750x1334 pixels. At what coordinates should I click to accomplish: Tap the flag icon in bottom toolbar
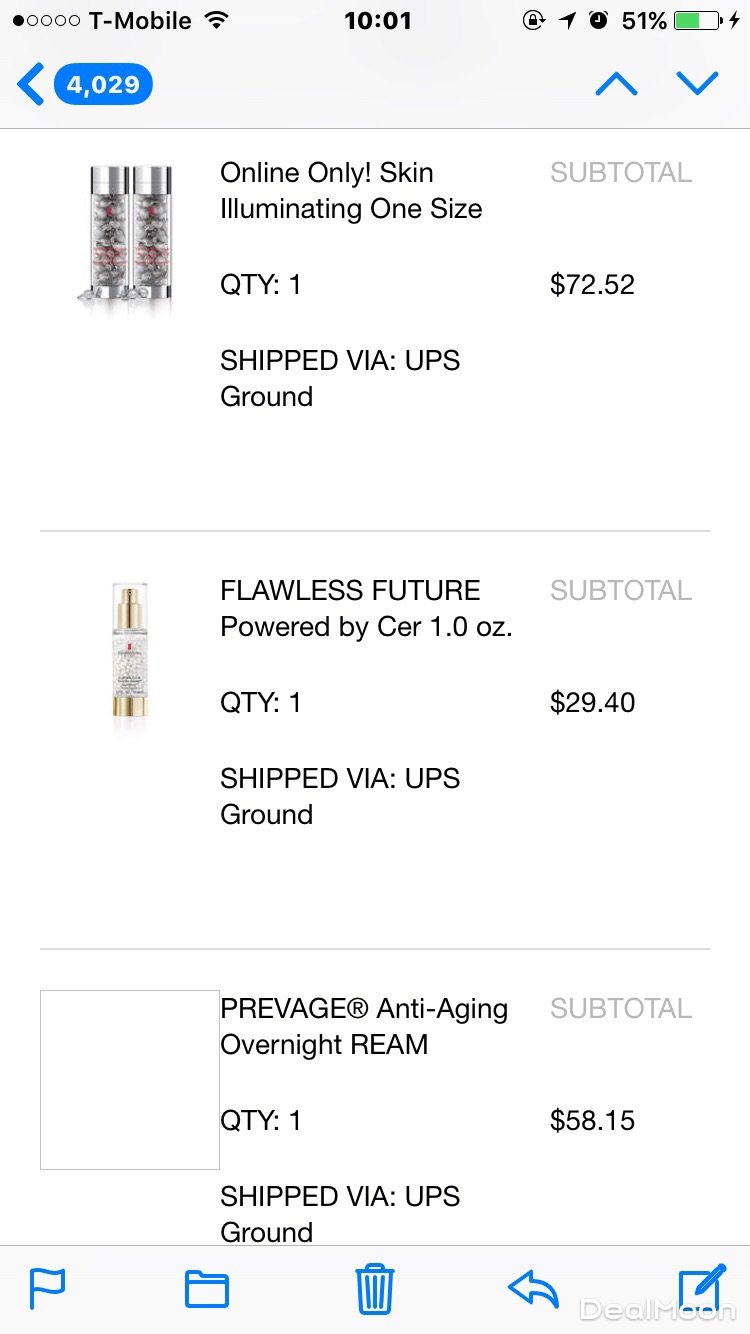[x=47, y=1288]
